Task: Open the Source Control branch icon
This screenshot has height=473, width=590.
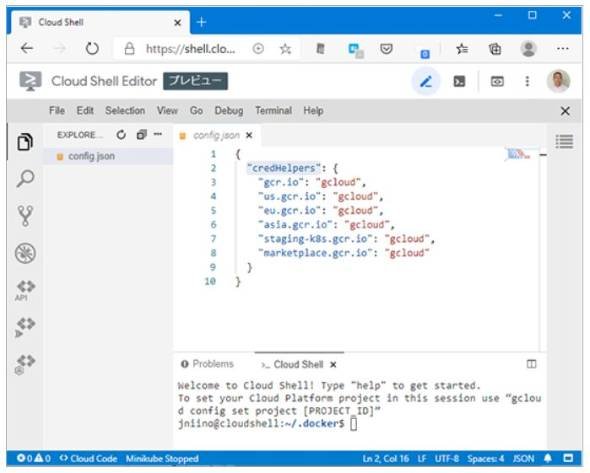Action: pyautogui.click(x=25, y=216)
